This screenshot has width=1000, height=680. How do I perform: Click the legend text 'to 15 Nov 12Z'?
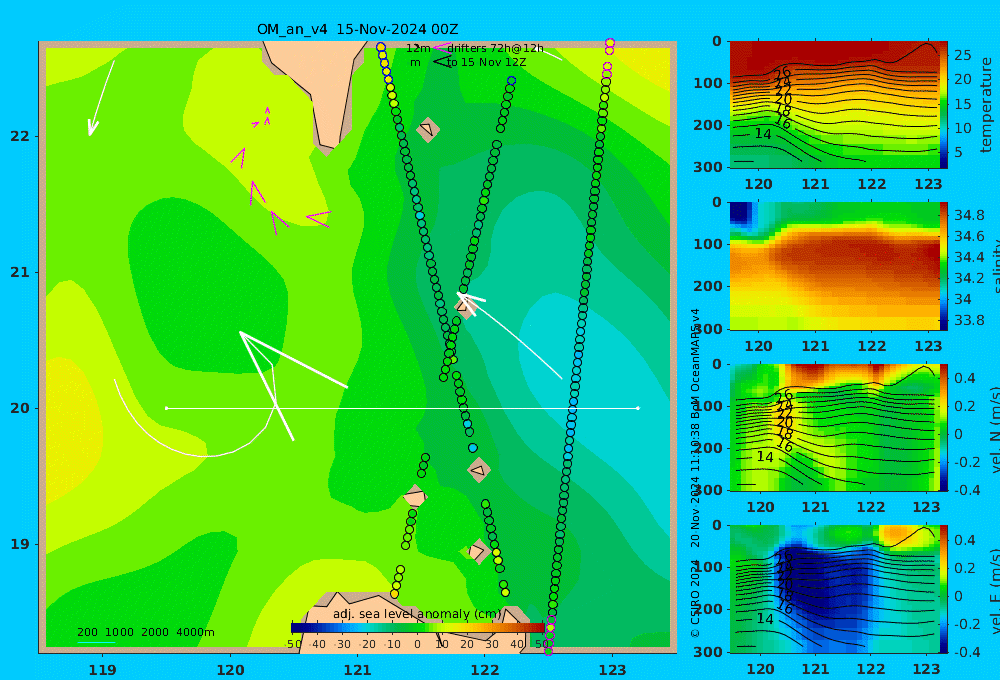click(487, 63)
